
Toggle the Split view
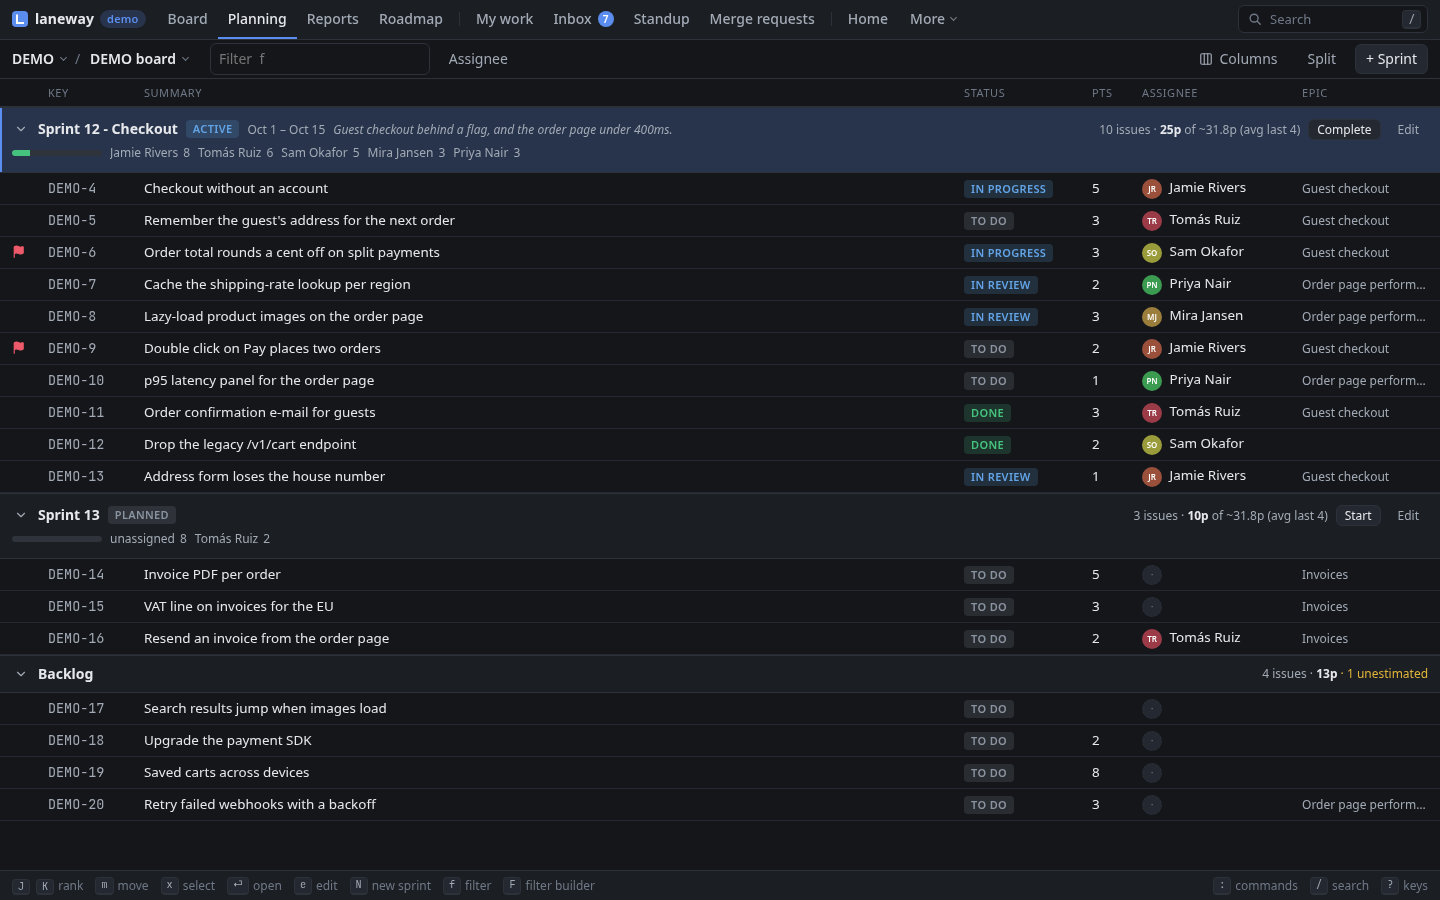[1321, 59]
